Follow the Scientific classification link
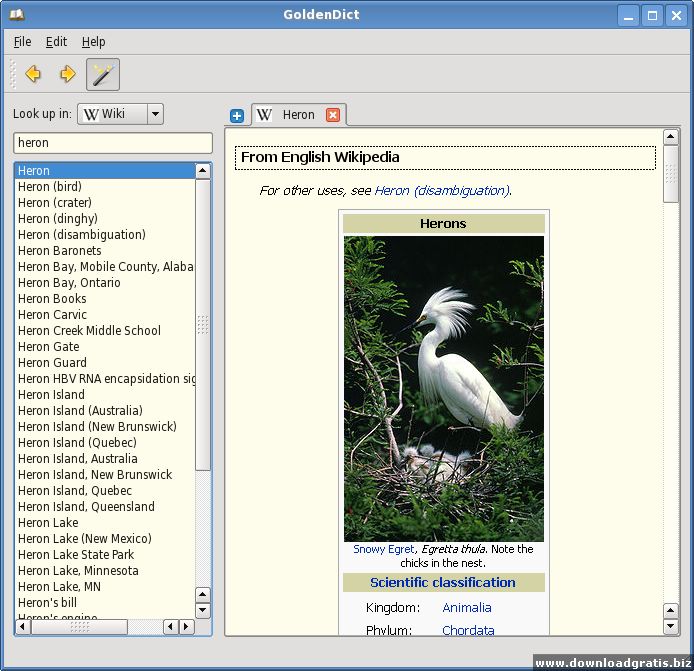Image resolution: width=694 pixels, height=671 pixels. (443, 582)
